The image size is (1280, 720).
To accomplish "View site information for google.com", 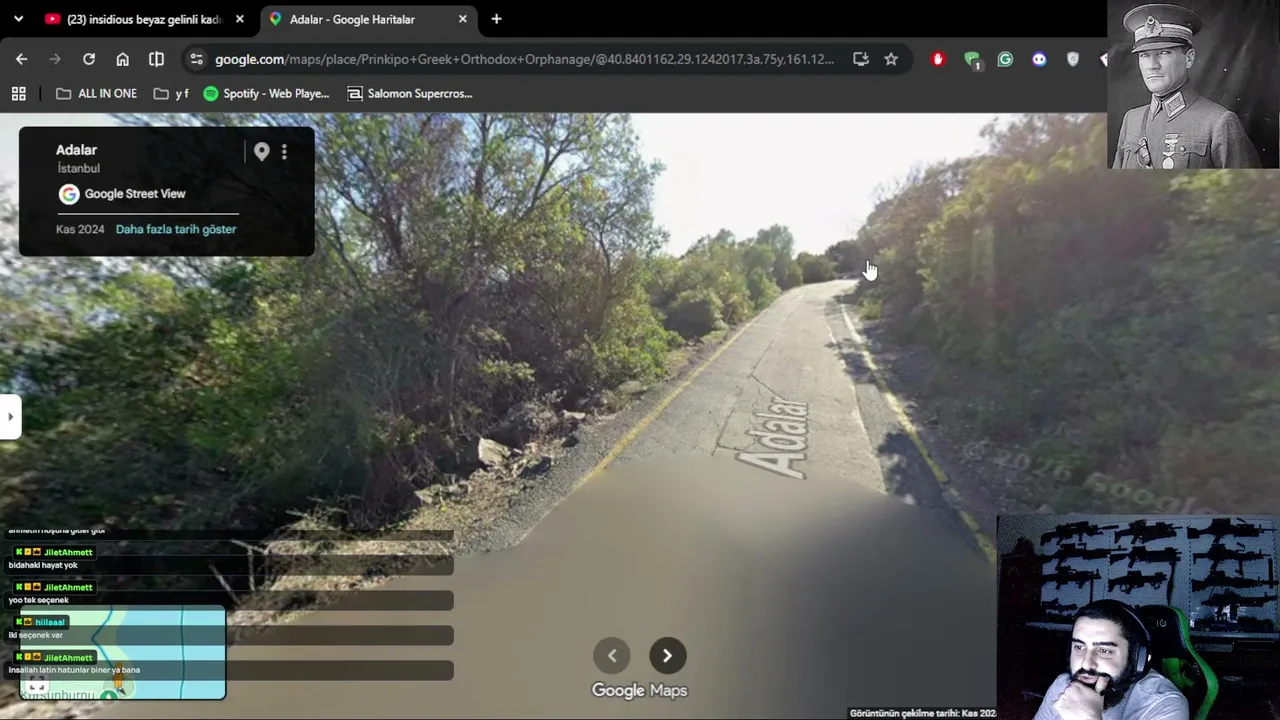I will 196,59.
